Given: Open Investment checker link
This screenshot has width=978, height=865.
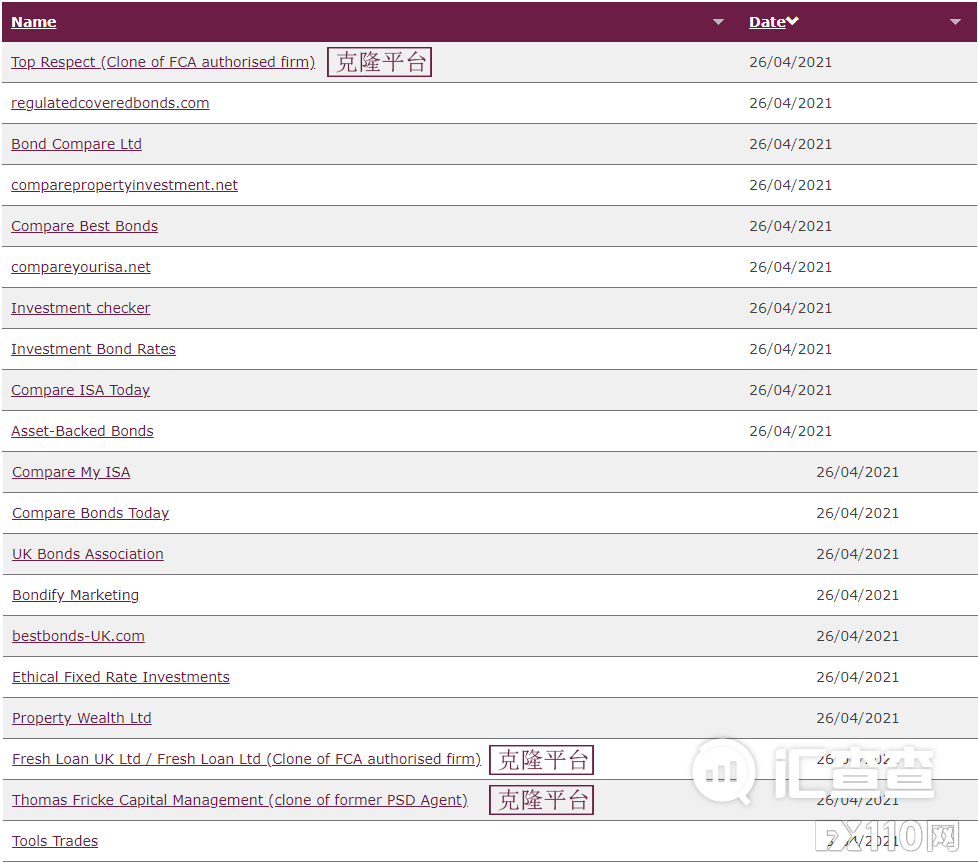Looking at the screenshot, I should pyautogui.click(x=80, y=308).
